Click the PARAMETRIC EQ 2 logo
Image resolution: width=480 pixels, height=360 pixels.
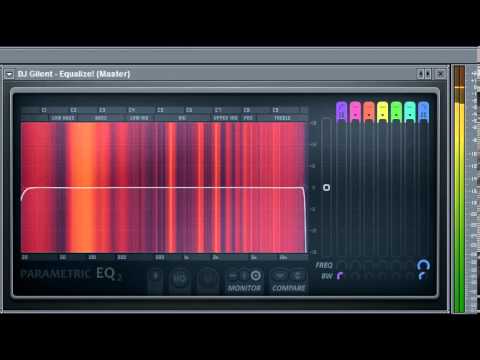pos(71,274)
